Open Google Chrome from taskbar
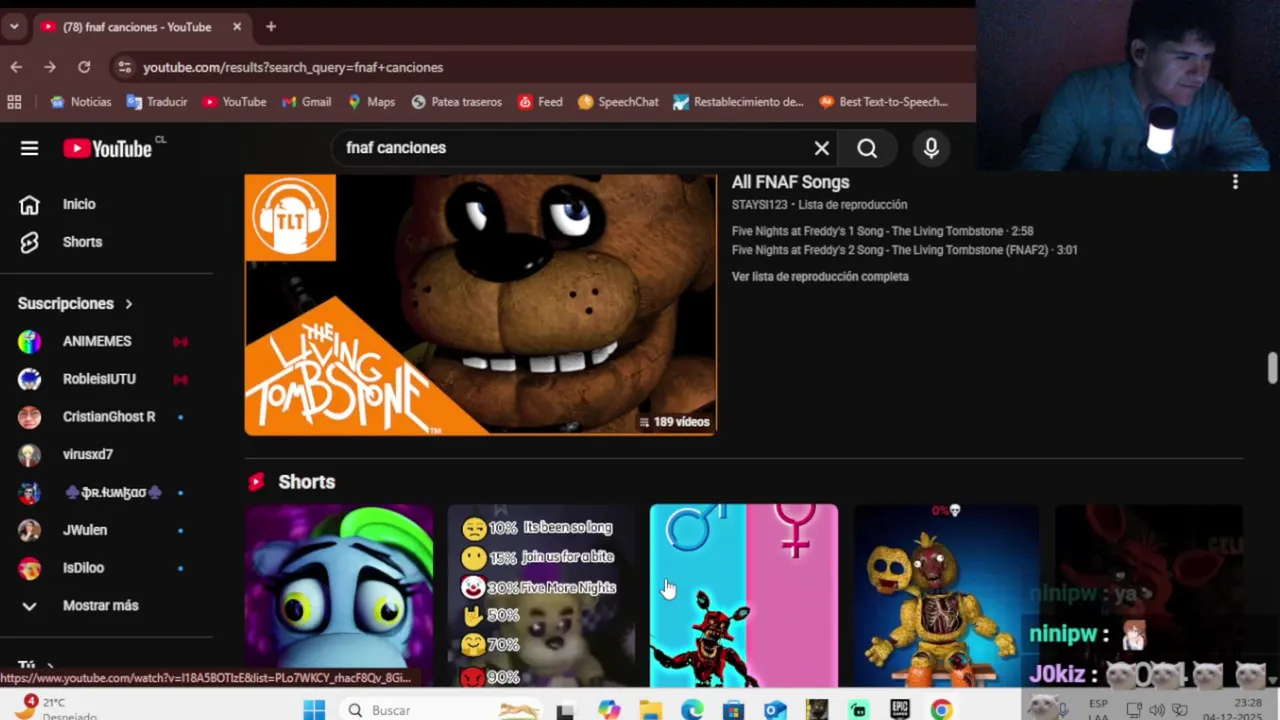 (x=941, y=710)
